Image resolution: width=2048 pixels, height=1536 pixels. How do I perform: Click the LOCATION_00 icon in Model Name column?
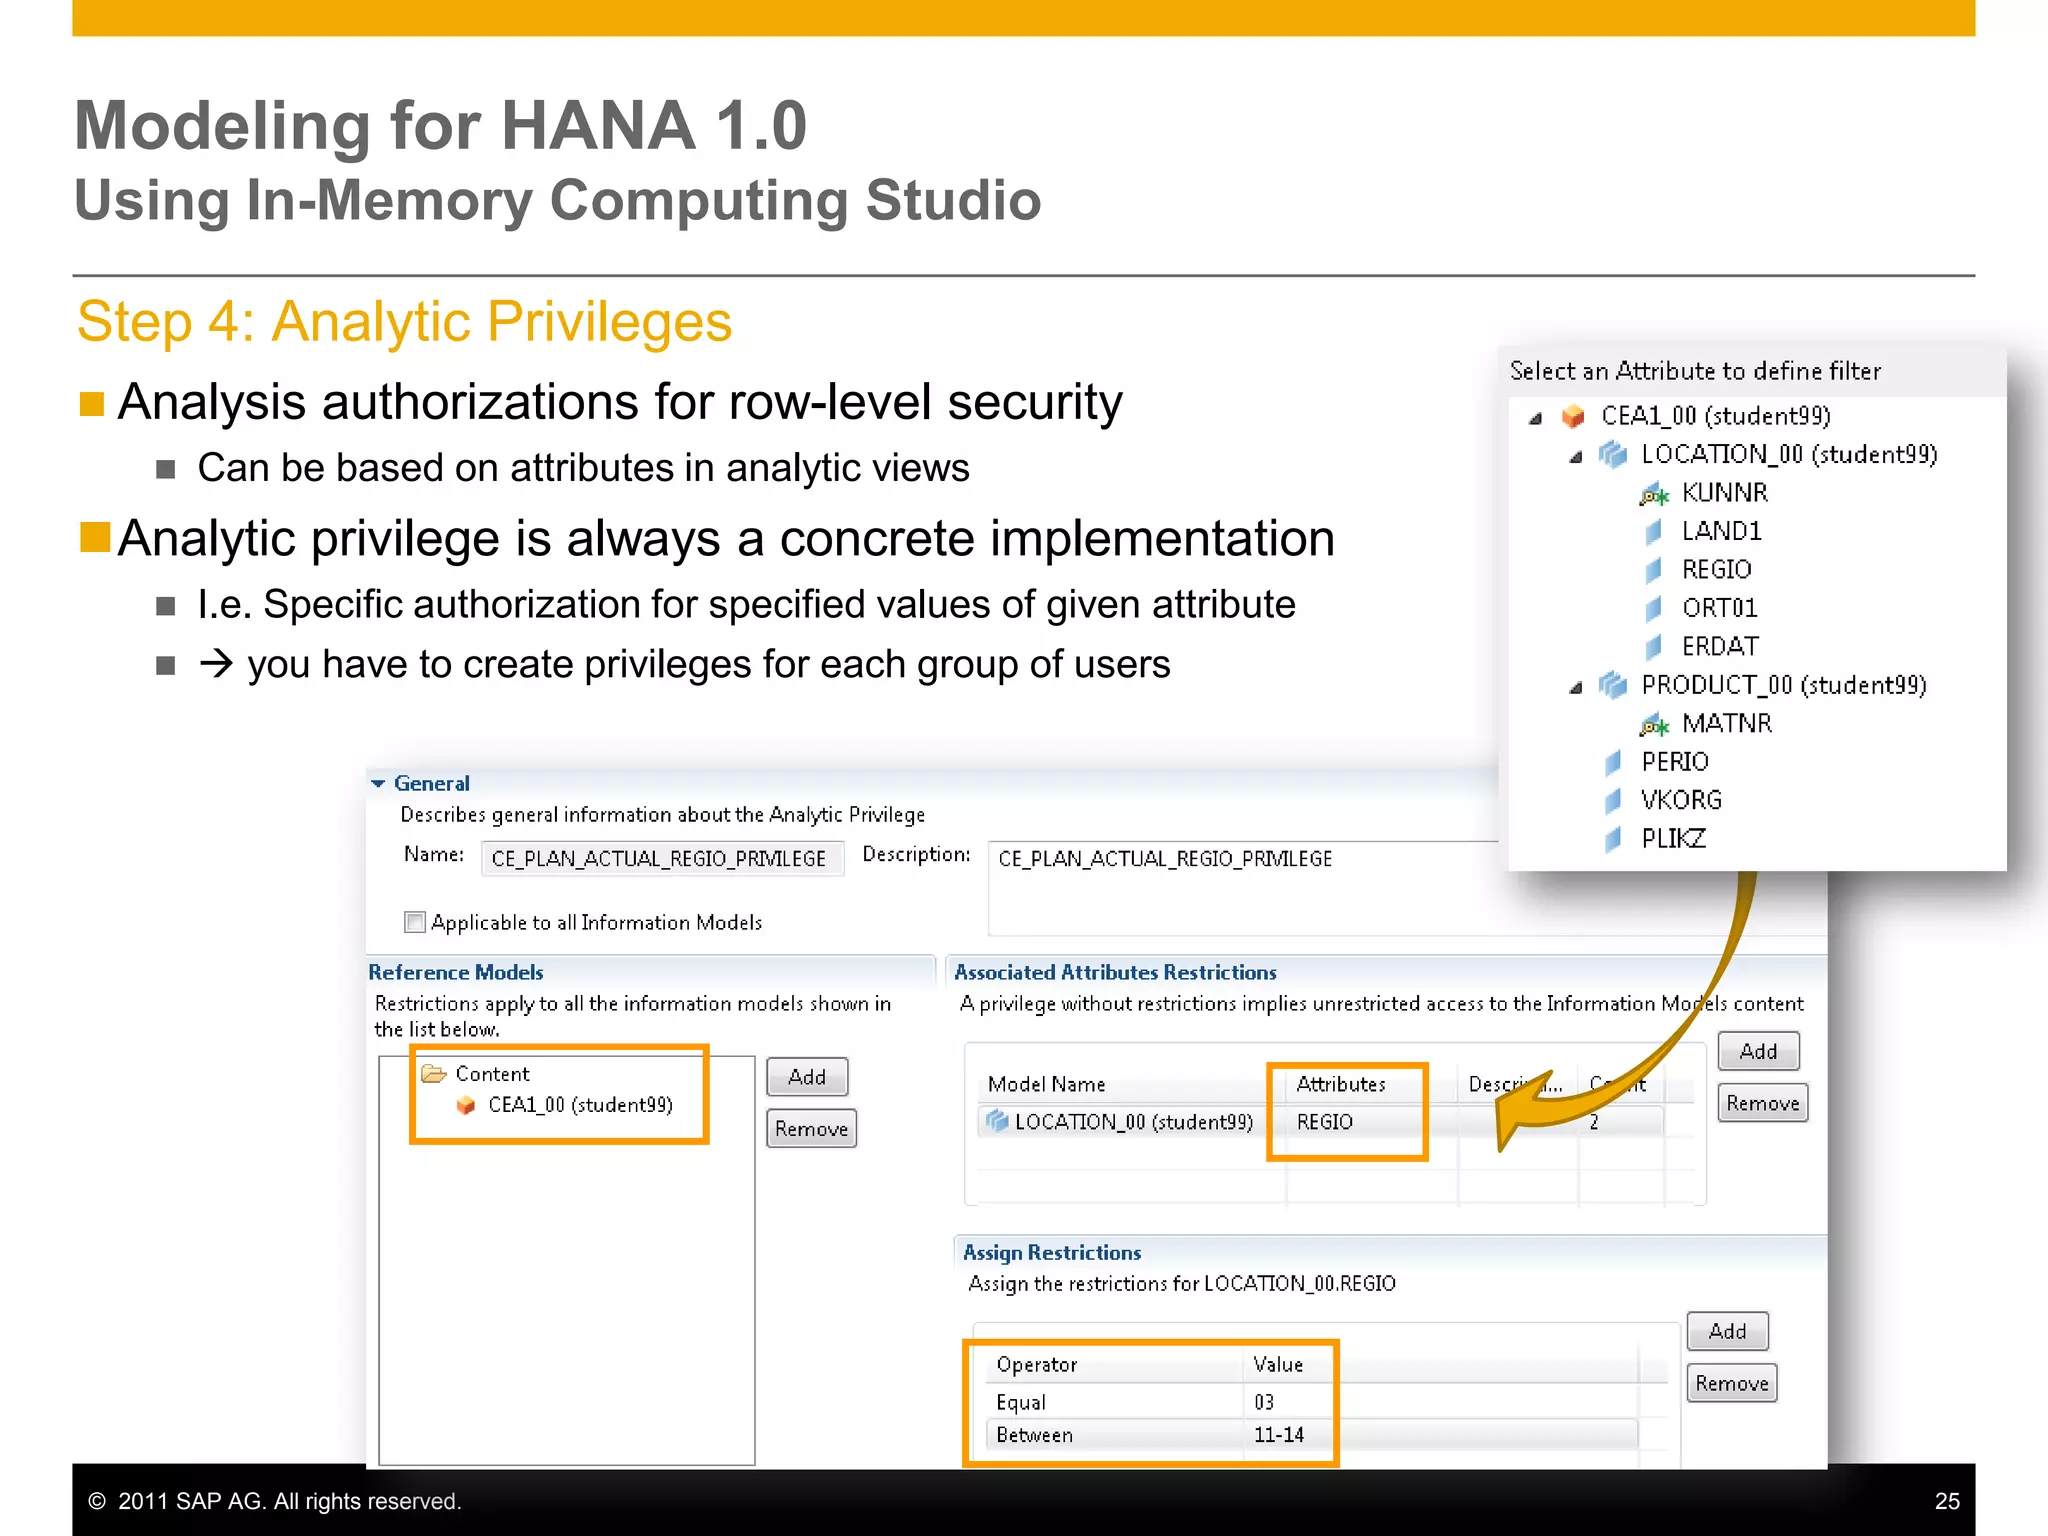996,1121
